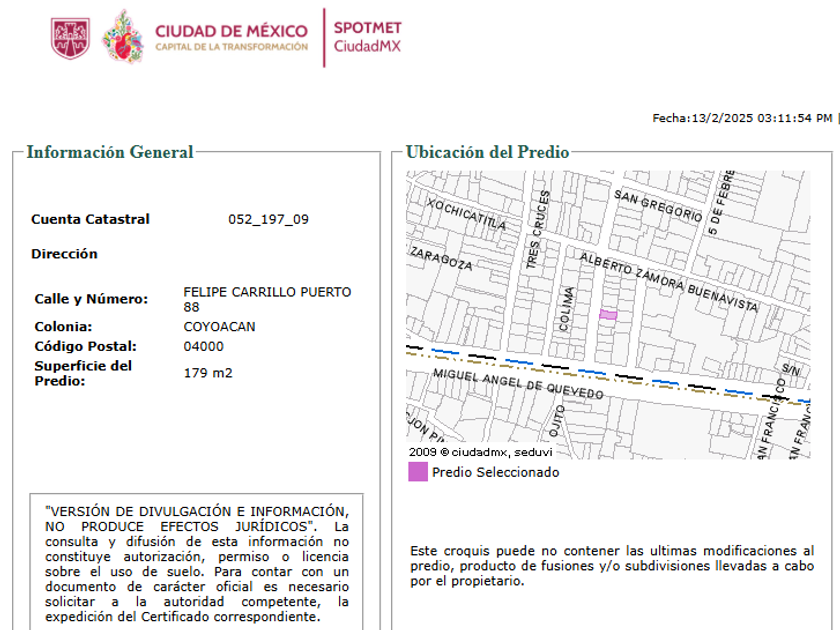Viewport: 840px width, 630px height.
Task: Click the SPOTMET CiudadMX logo
Action: coord(367,38)
